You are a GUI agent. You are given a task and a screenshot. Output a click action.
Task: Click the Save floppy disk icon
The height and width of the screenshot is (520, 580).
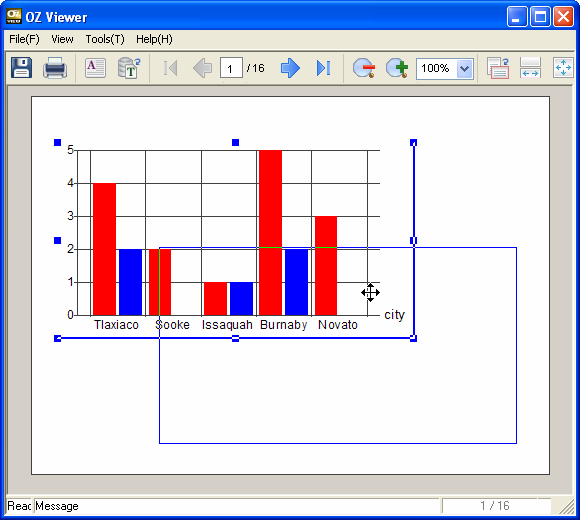[x=21, y=68]
